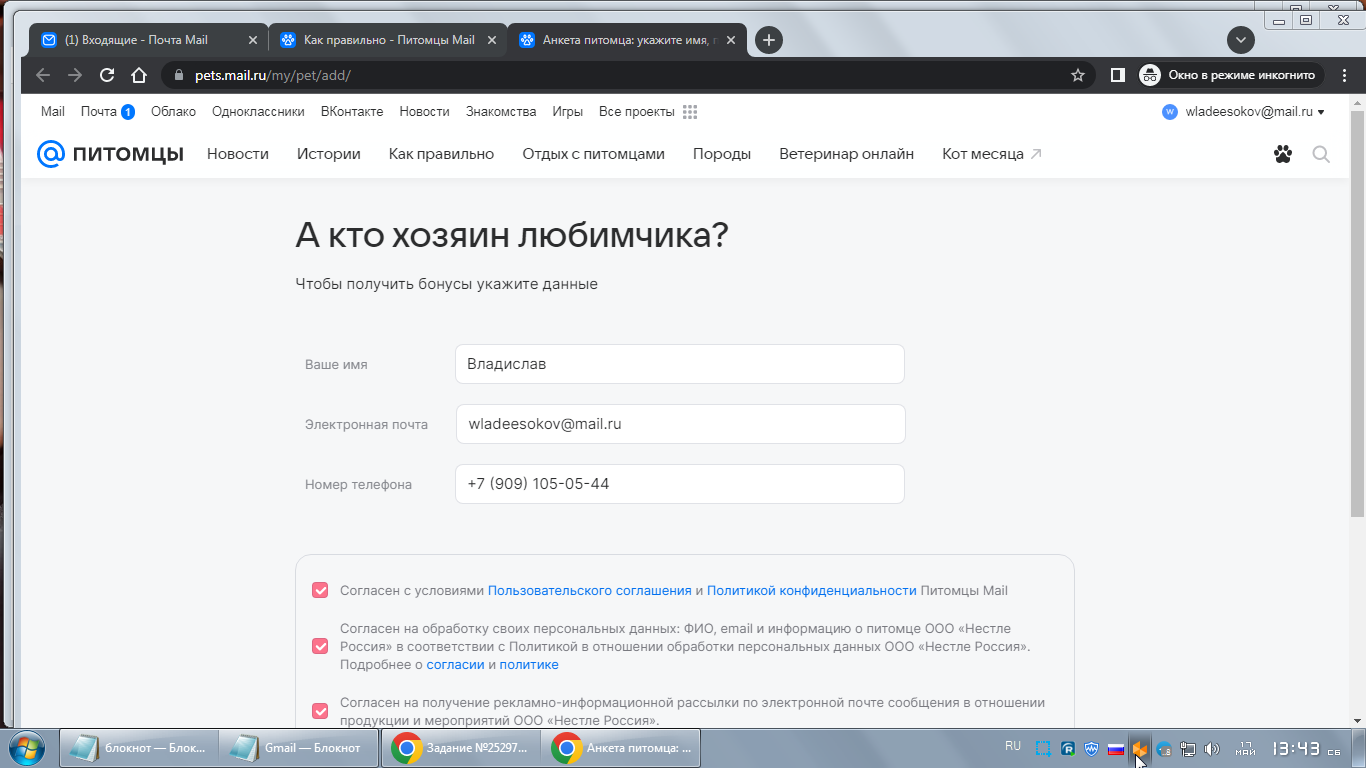Open Кот месяца external link
Screen dimensions: 1366x768
(x=992, y=154)
